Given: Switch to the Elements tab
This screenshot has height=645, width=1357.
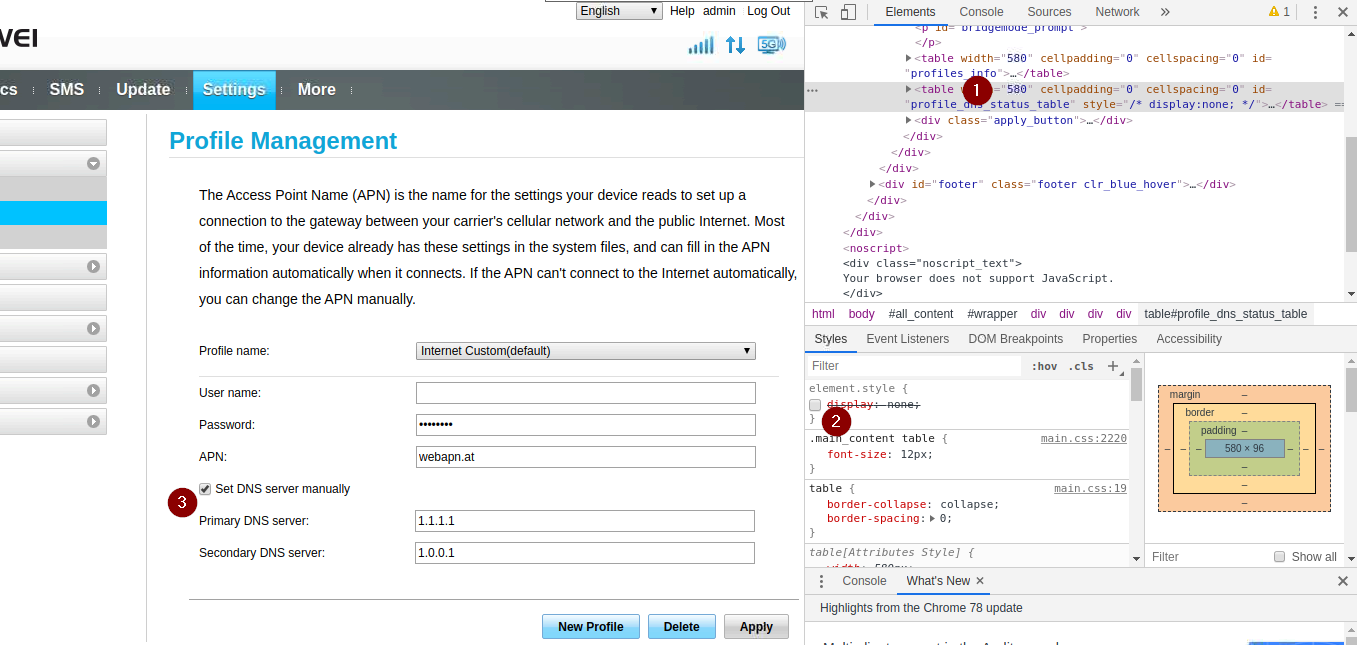Looking at the screenshot, I should tap(910, 12).
